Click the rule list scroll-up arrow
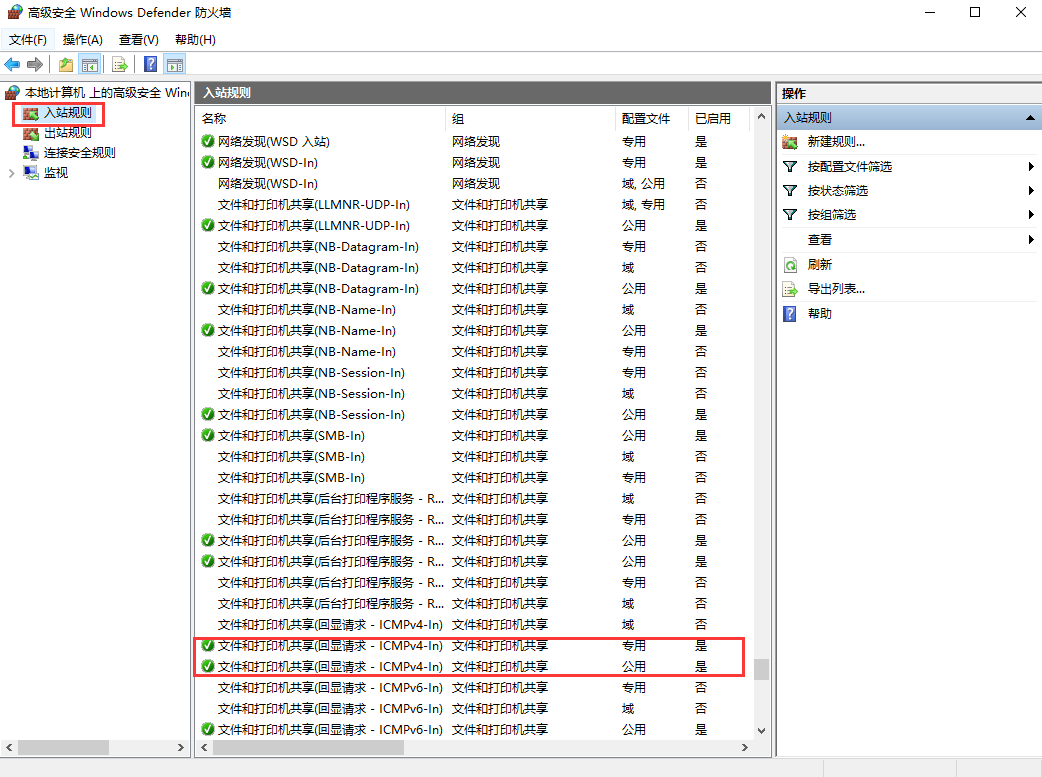The height and width of the screenshot is (777, 1042). [762, 116]
